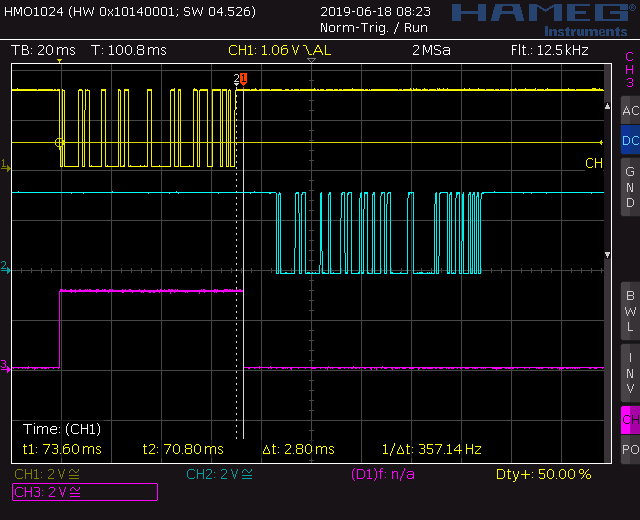
Task: Click the channel 2 ground marker on left edge
Action: point(5,266)
